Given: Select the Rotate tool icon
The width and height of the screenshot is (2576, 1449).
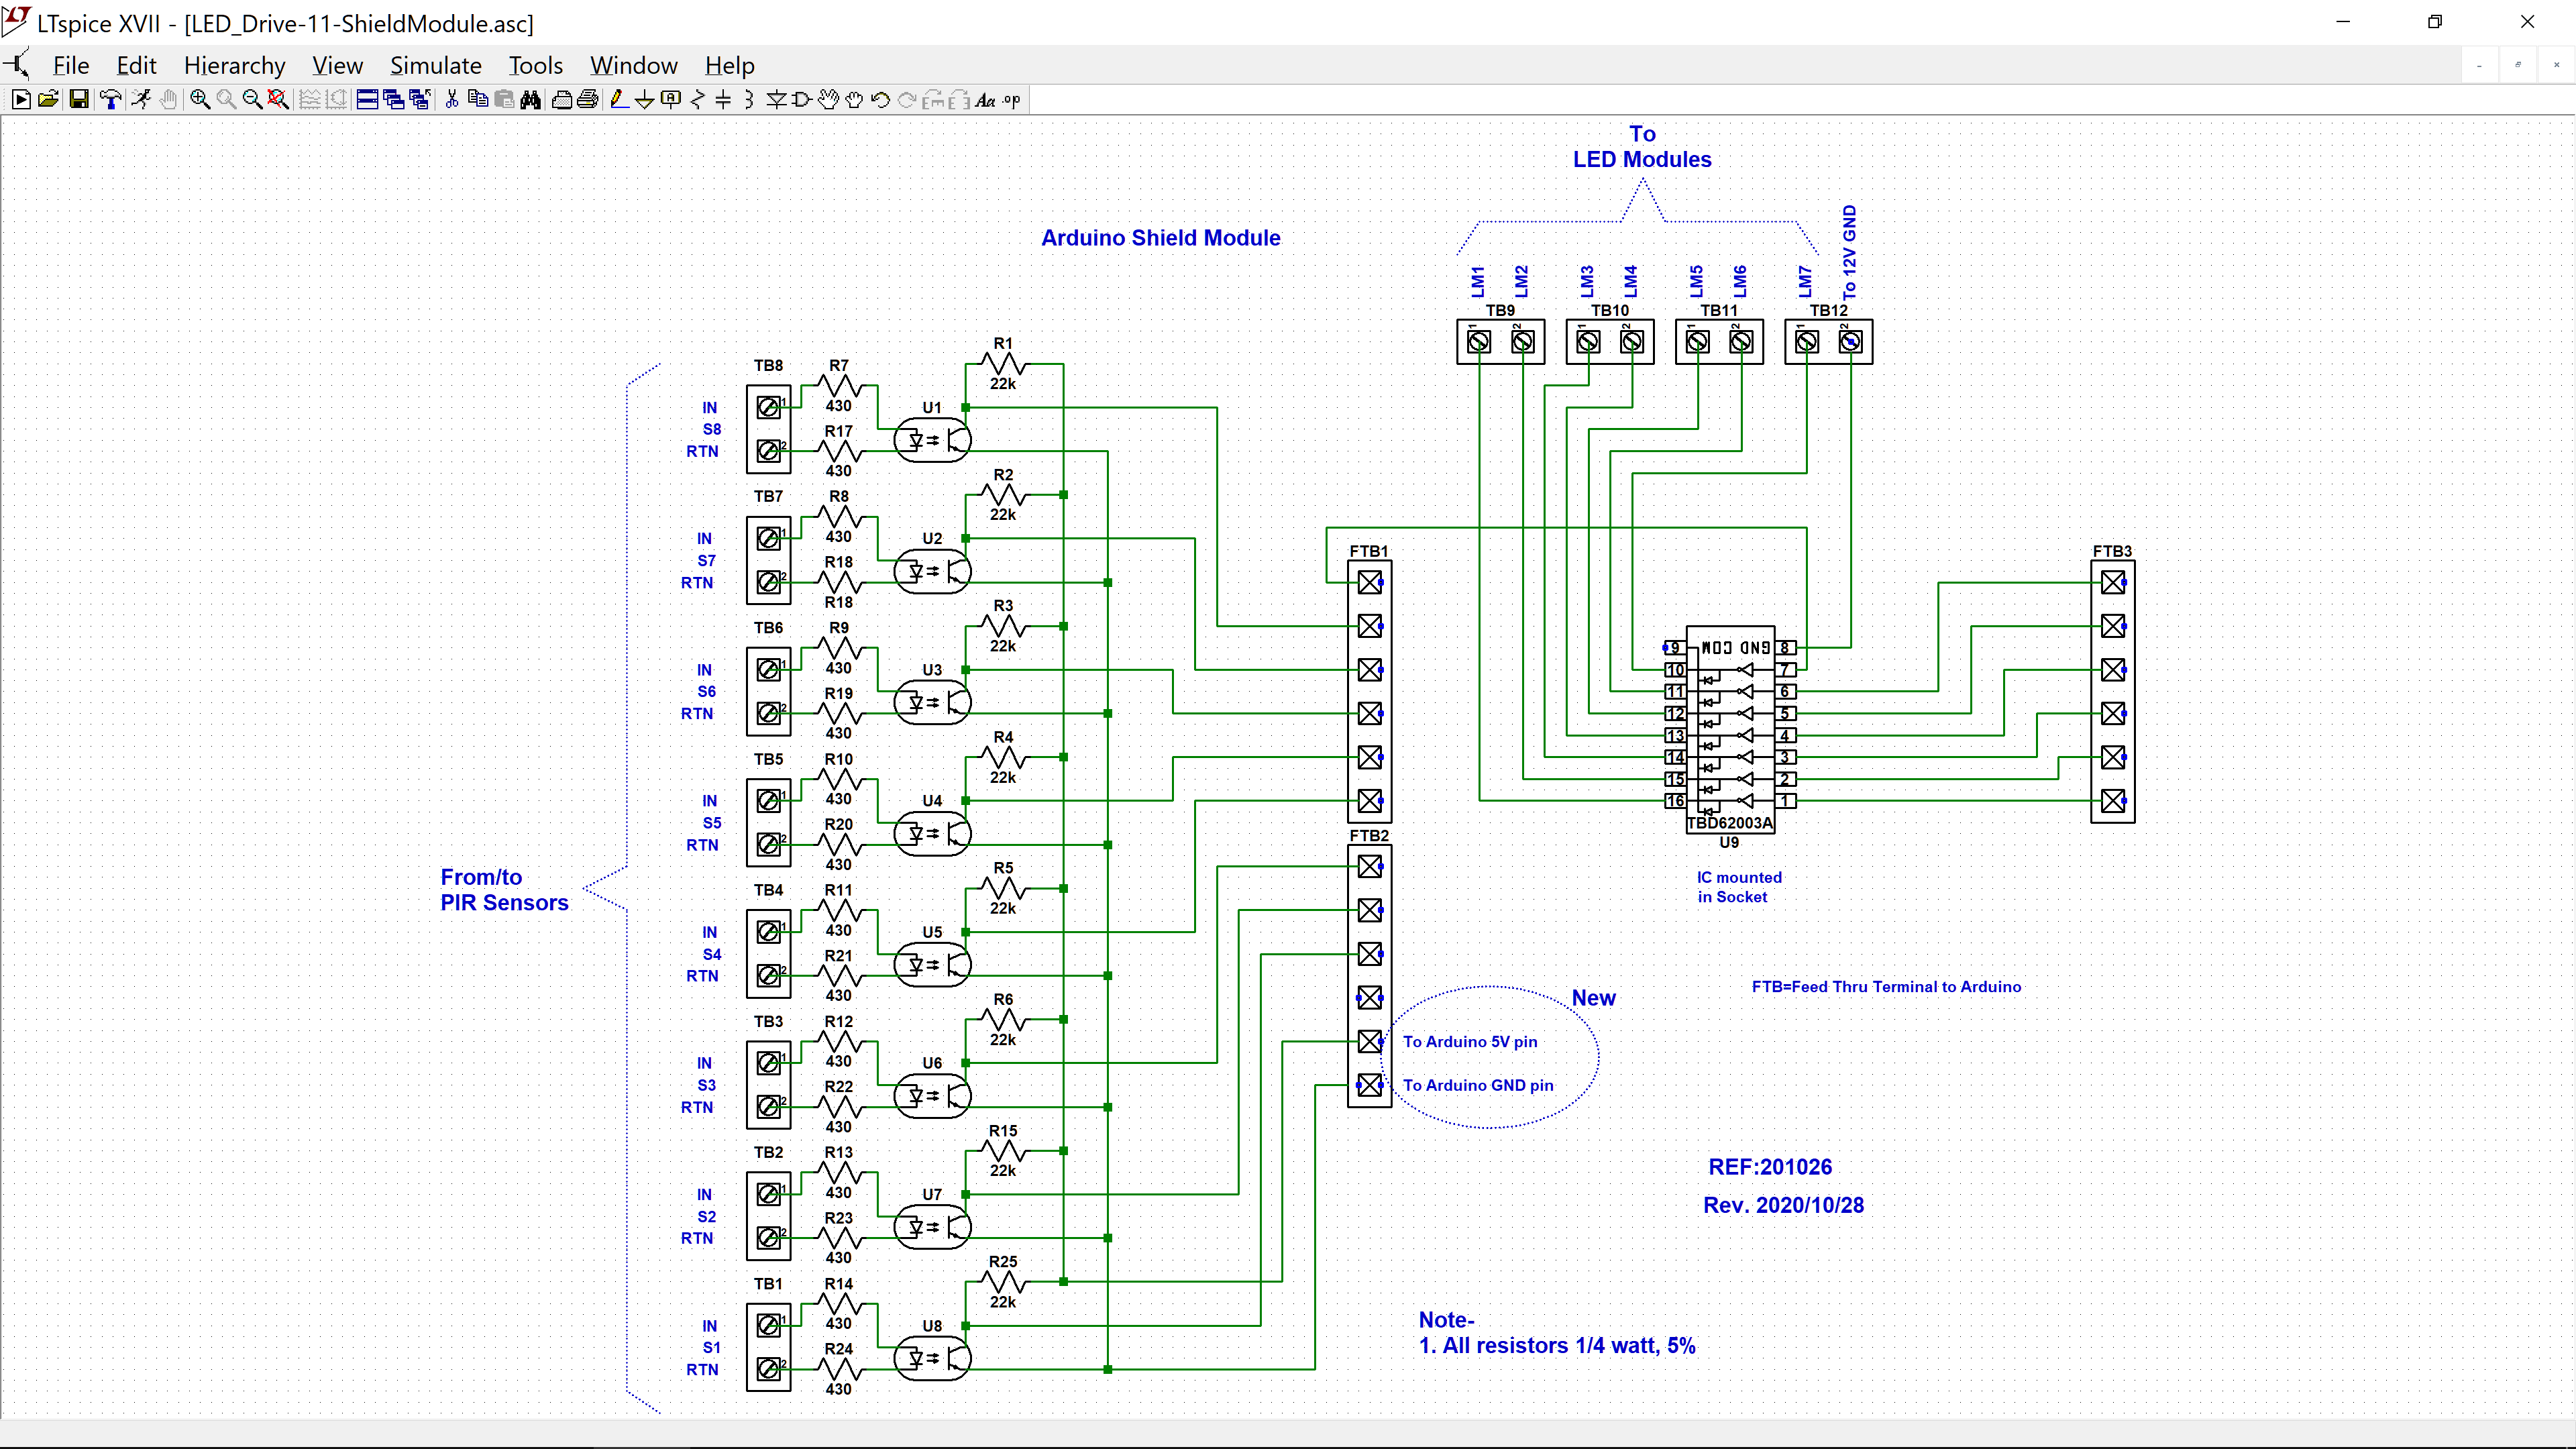Looking at the screenshot, I should (932, 99).
